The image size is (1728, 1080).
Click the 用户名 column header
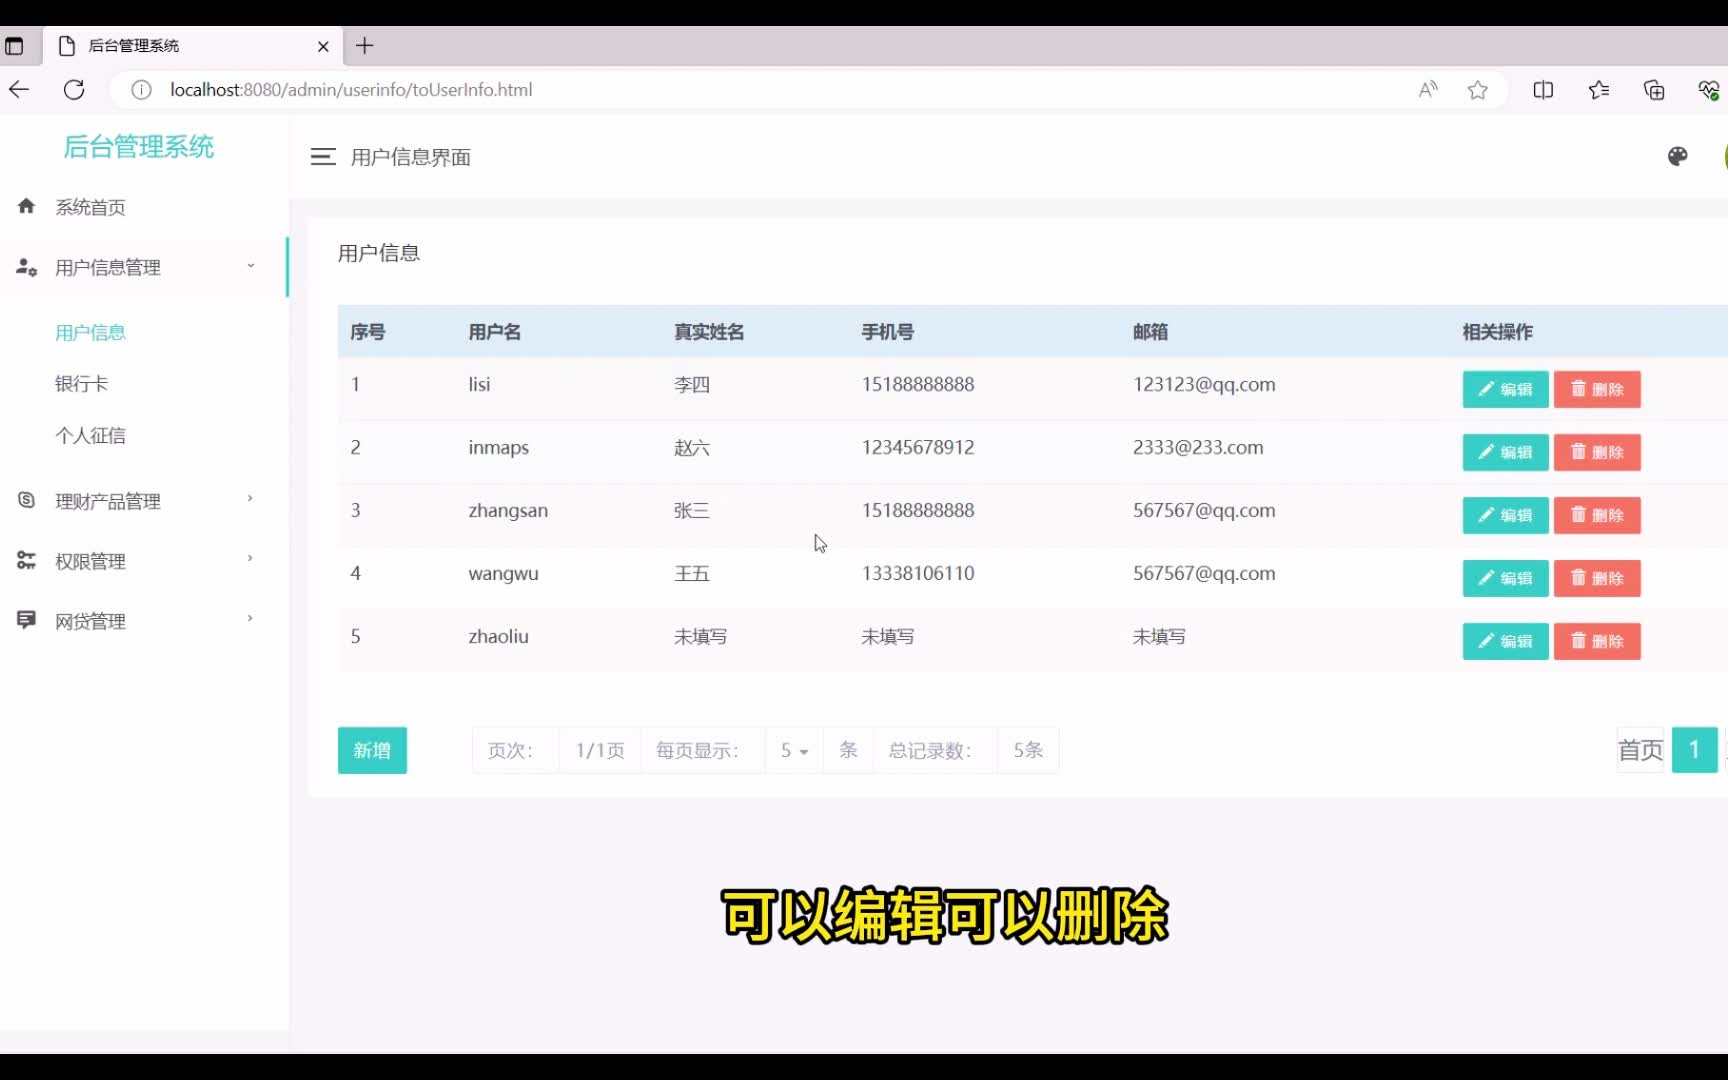tap(495, 332)
